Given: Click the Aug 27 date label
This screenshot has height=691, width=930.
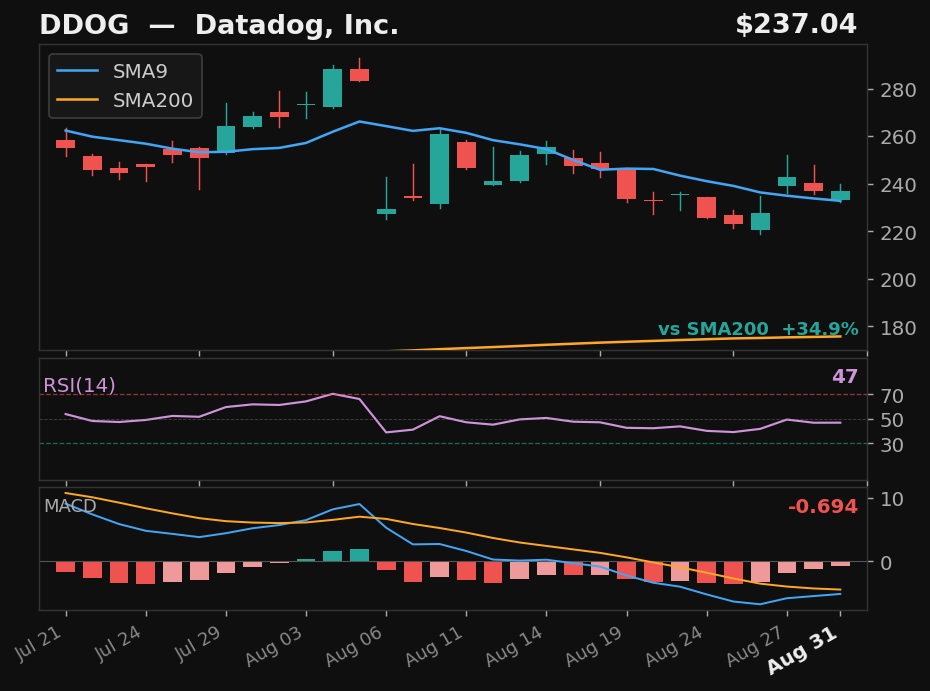Looking at the screenshot, I should tap(755, 646).
